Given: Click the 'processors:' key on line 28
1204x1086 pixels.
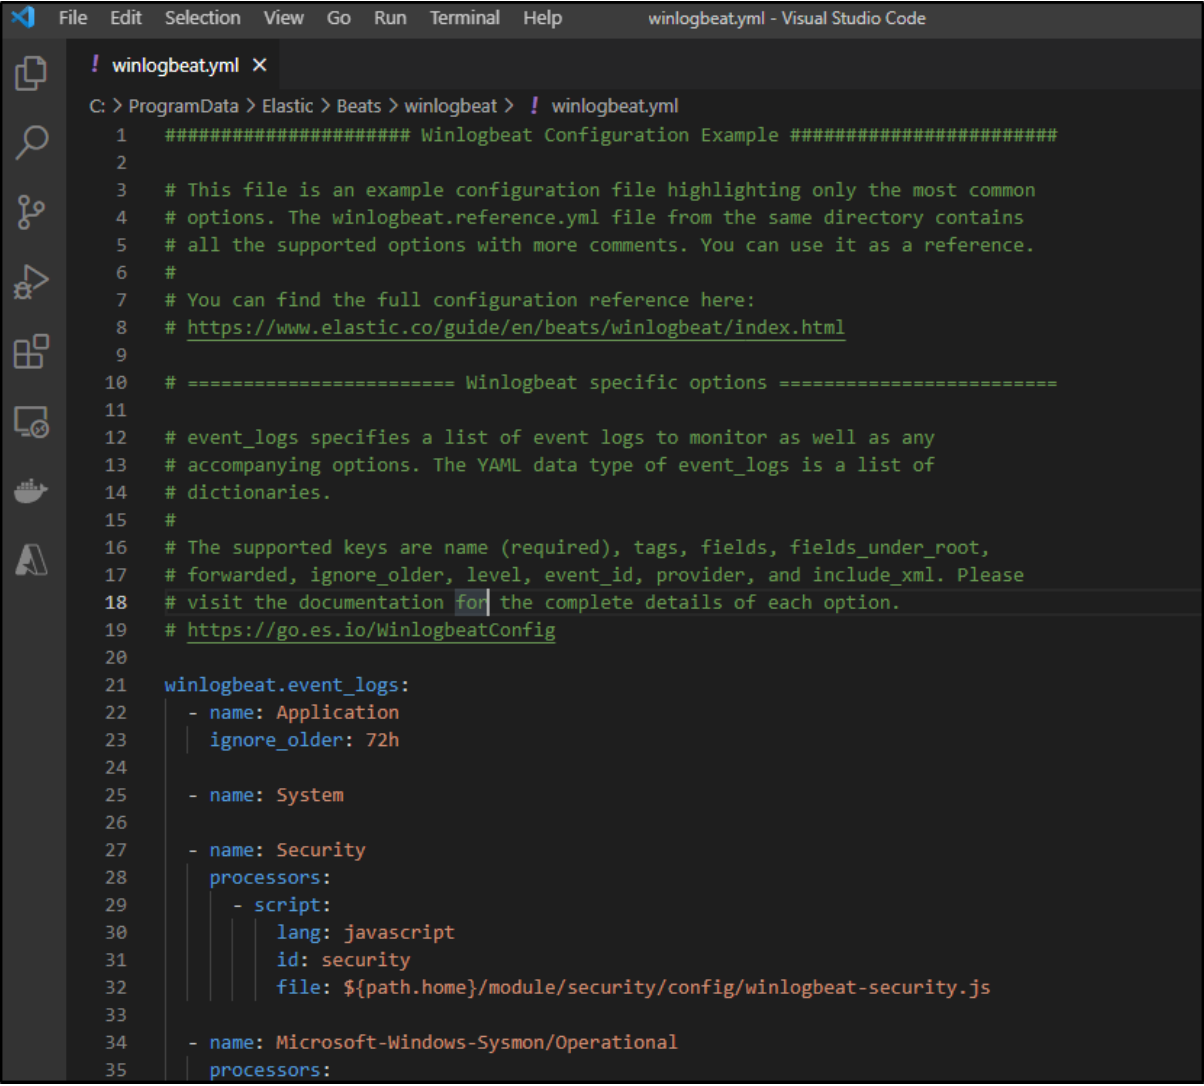Looking at the screenshot, I should click(x=270, y=877).
